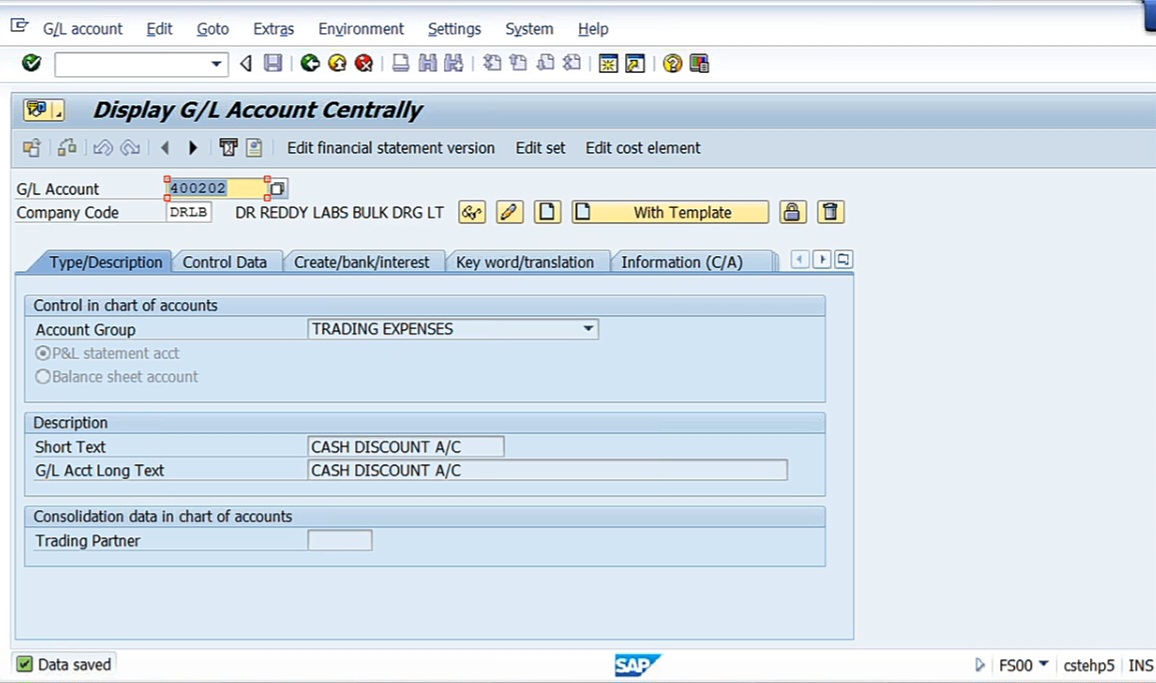Open the tab list selector icon

(844, 260)
